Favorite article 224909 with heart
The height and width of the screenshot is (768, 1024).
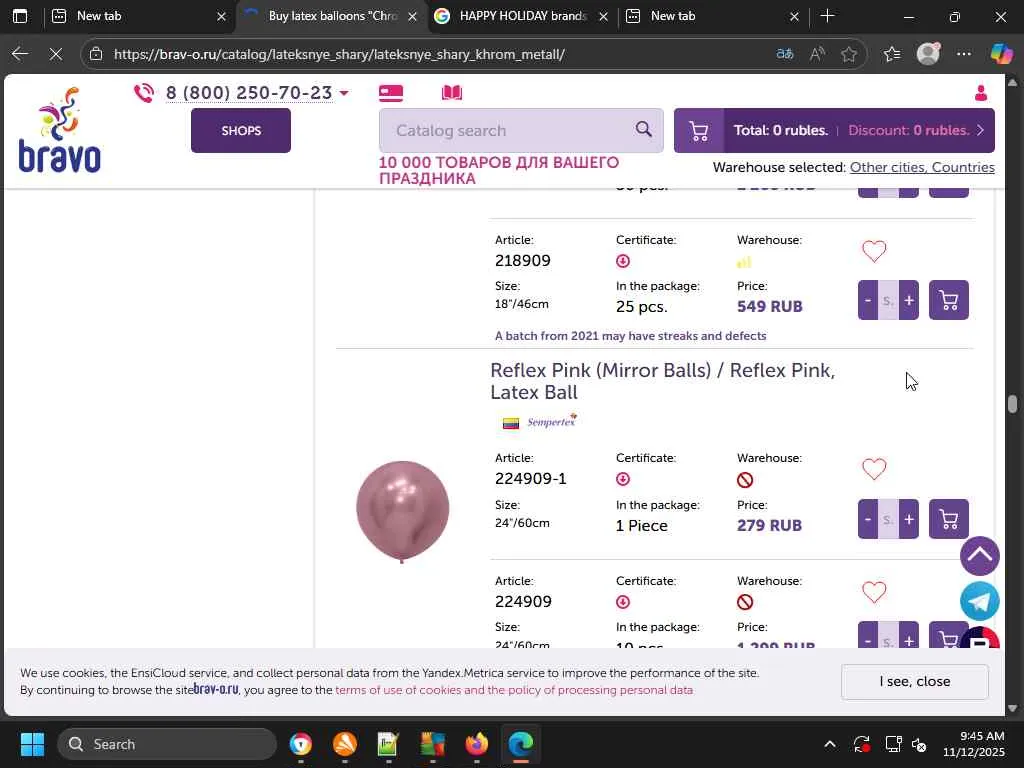(x=874, y=592)
